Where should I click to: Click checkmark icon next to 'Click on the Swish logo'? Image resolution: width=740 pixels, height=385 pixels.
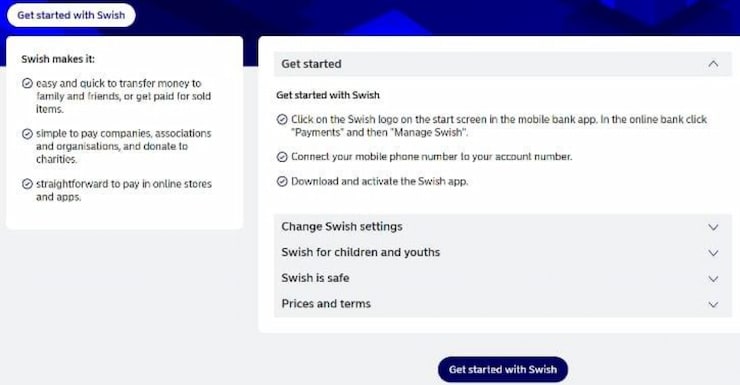click(282, 119)
